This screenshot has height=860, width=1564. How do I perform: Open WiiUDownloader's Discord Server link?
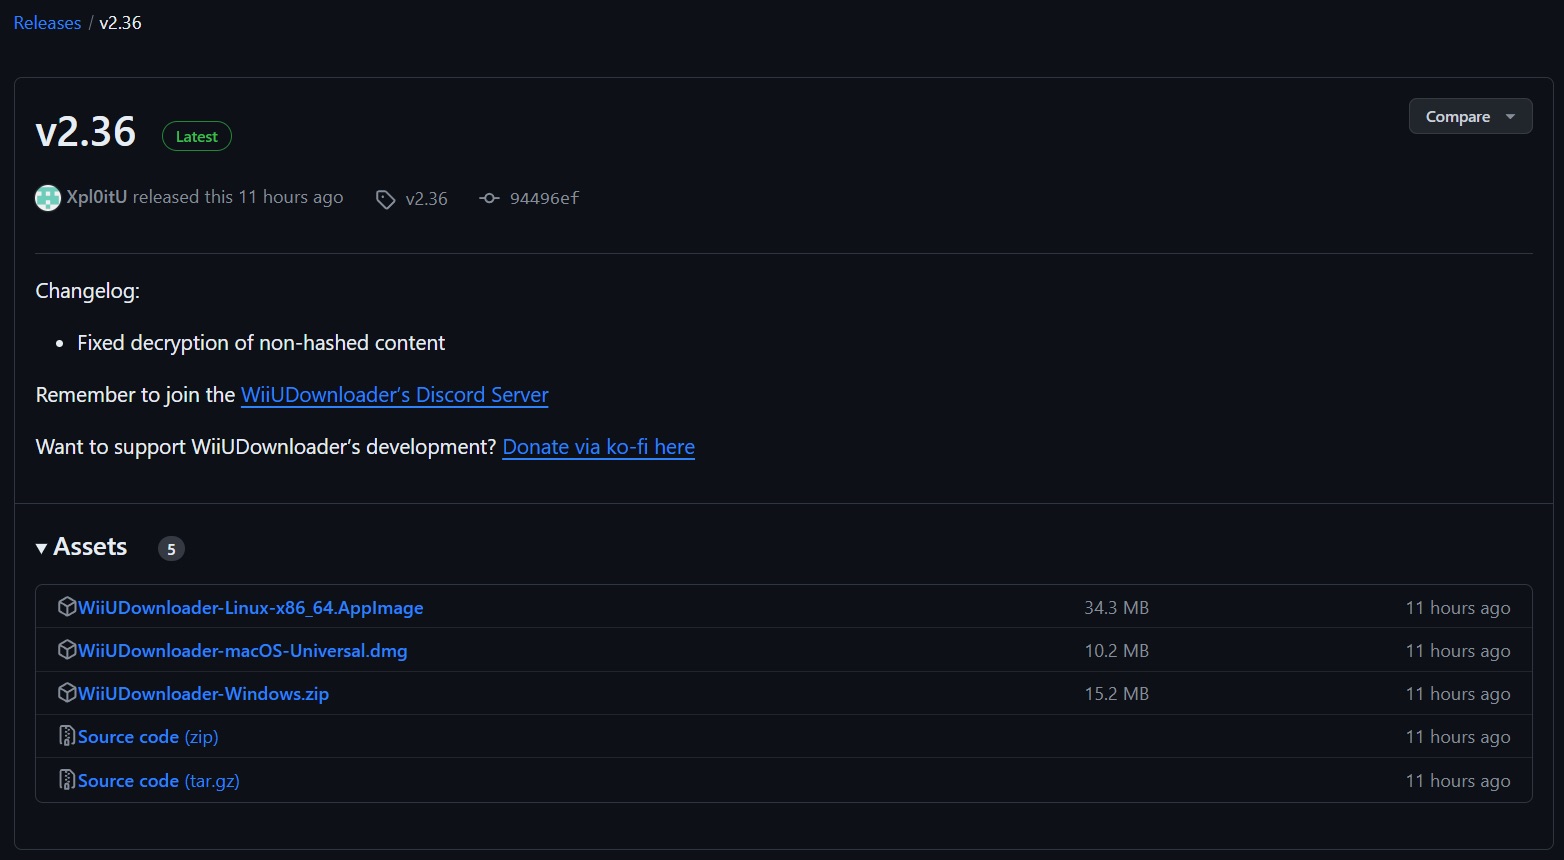pos(395,395)
